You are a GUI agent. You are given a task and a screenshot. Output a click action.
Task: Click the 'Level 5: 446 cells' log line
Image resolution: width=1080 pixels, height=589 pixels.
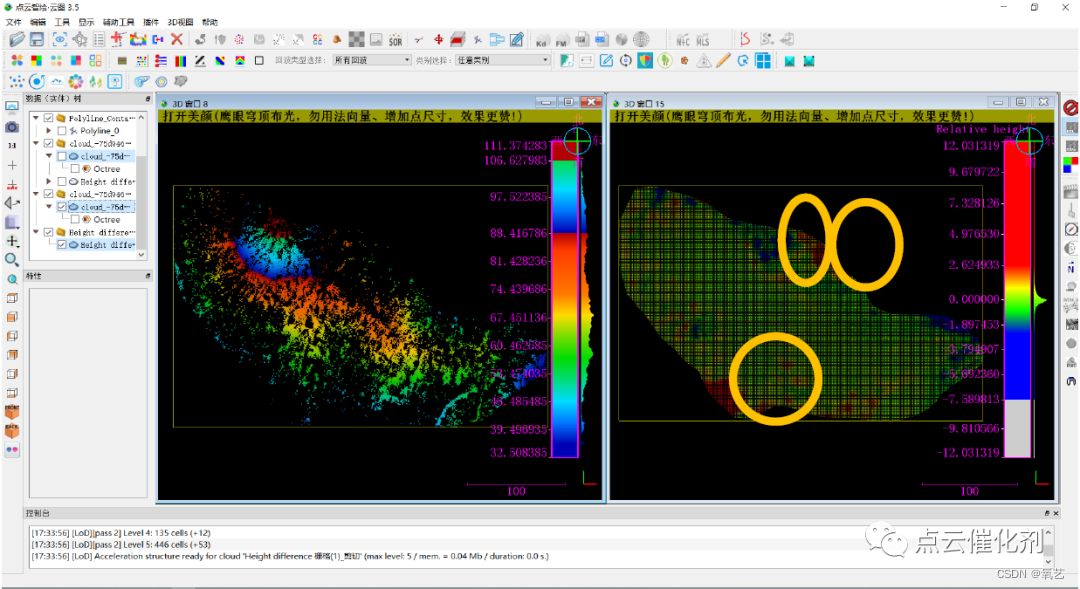(x=121, y=544)
